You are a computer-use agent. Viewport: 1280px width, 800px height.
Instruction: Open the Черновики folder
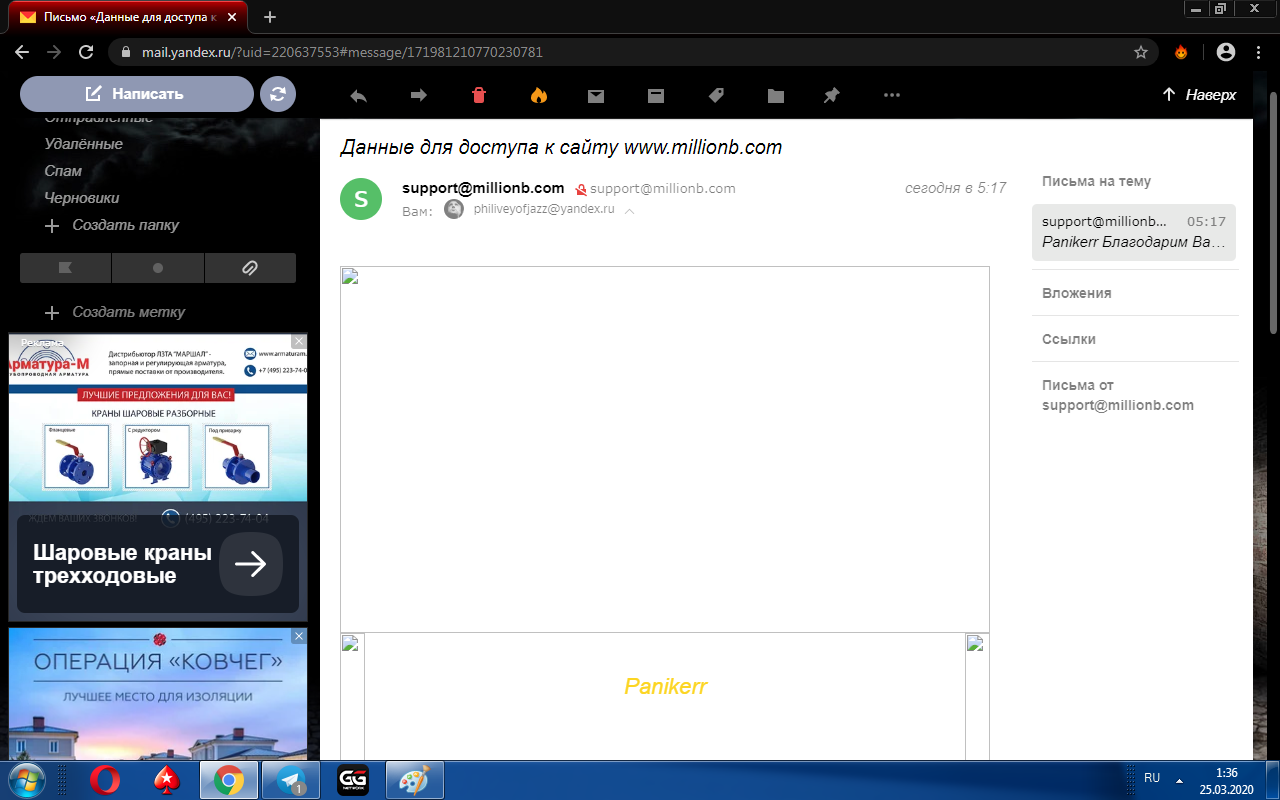(x=82, y=198)
